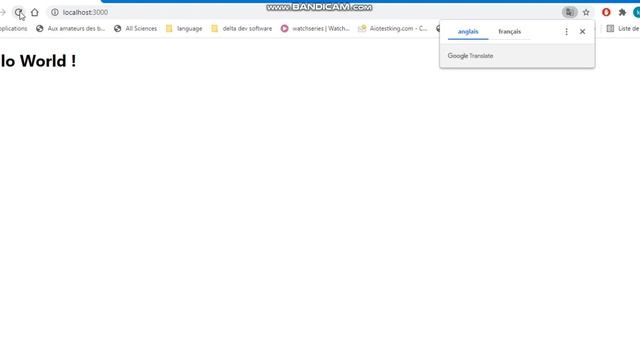Reload the localhost page
This screenshot has height=360, width=640.
coord(18,12)
